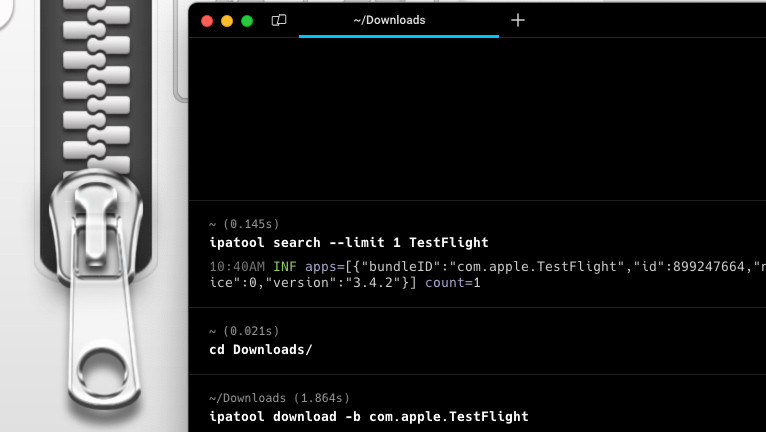Select the ipatool download -b com.apple.TestFlight command
The height and width of the screenshot is (432, 766).
tap(369, 416)
